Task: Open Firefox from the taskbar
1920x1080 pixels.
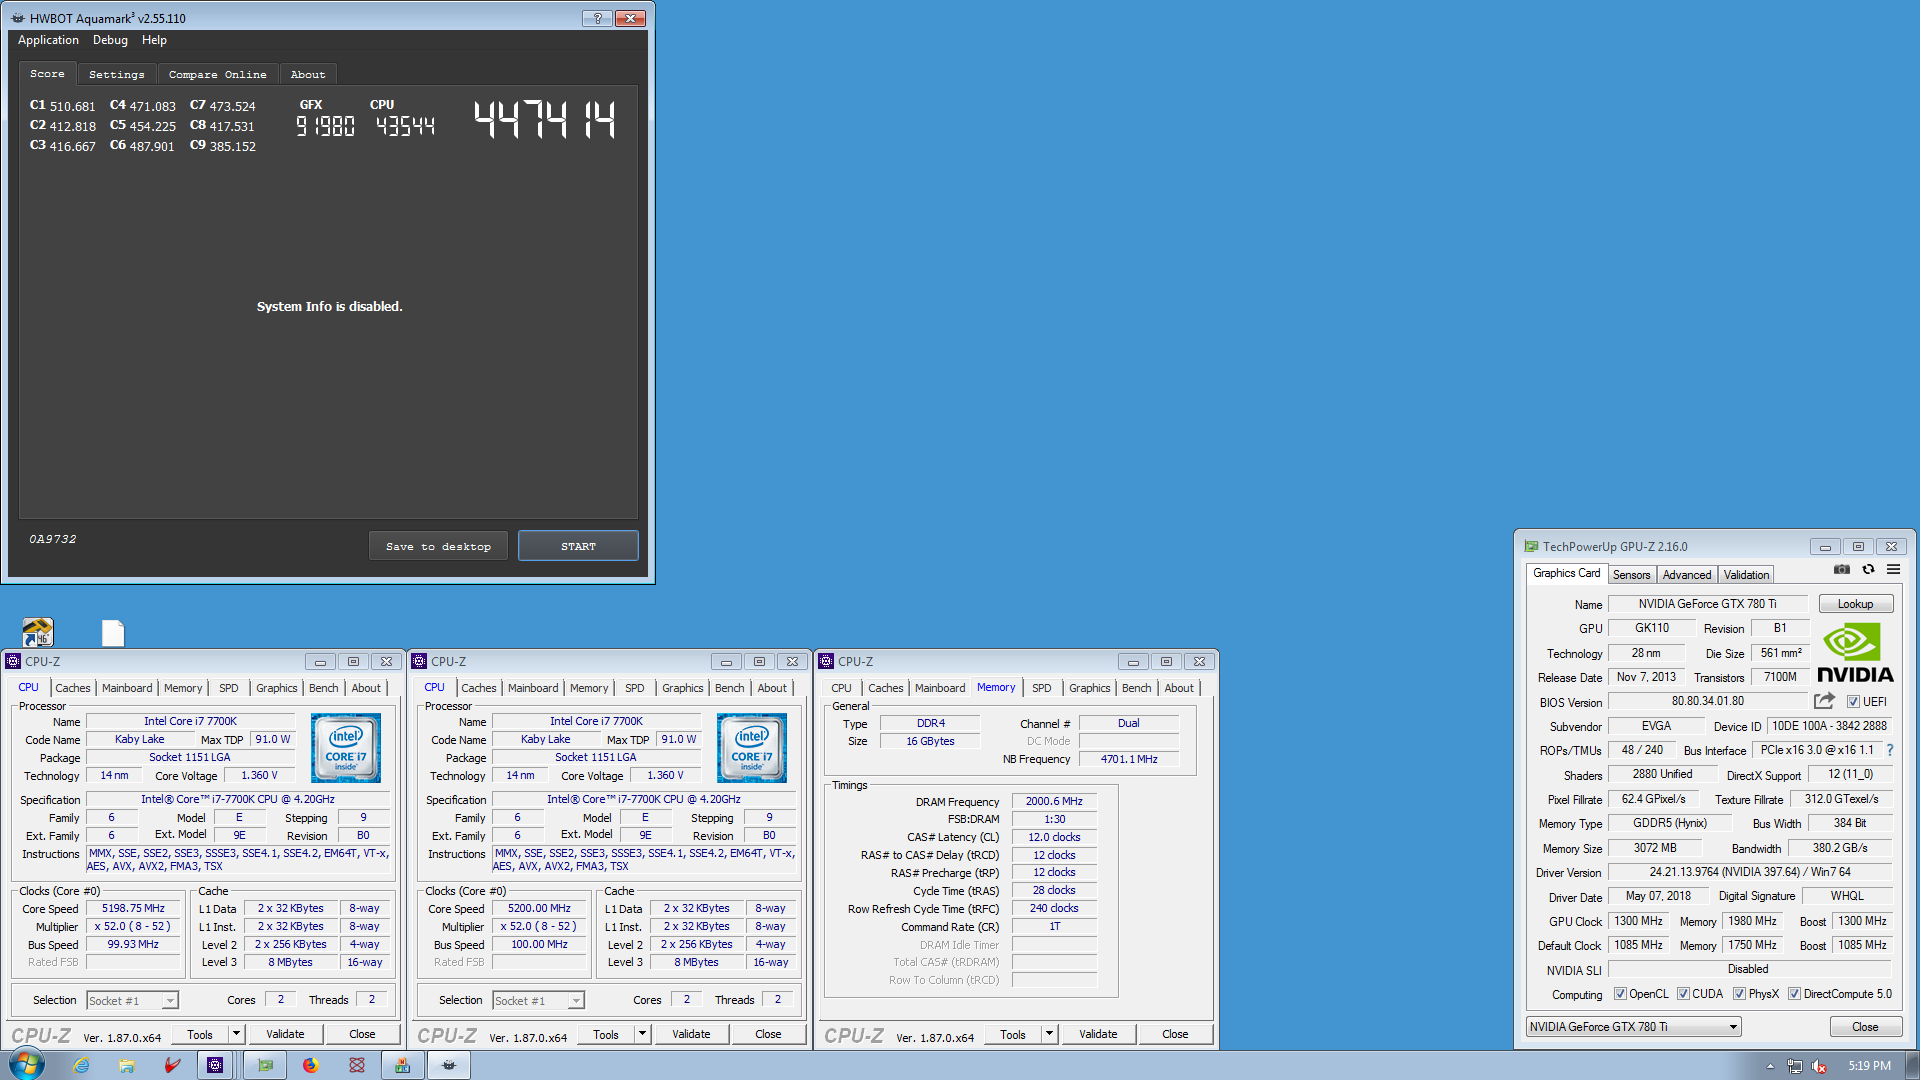Action: (311, 1065)
